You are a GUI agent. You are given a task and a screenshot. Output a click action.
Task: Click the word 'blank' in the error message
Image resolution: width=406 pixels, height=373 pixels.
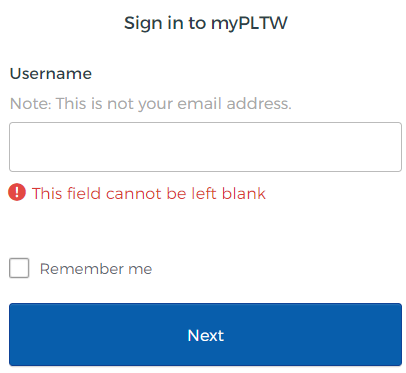(244, 193)
